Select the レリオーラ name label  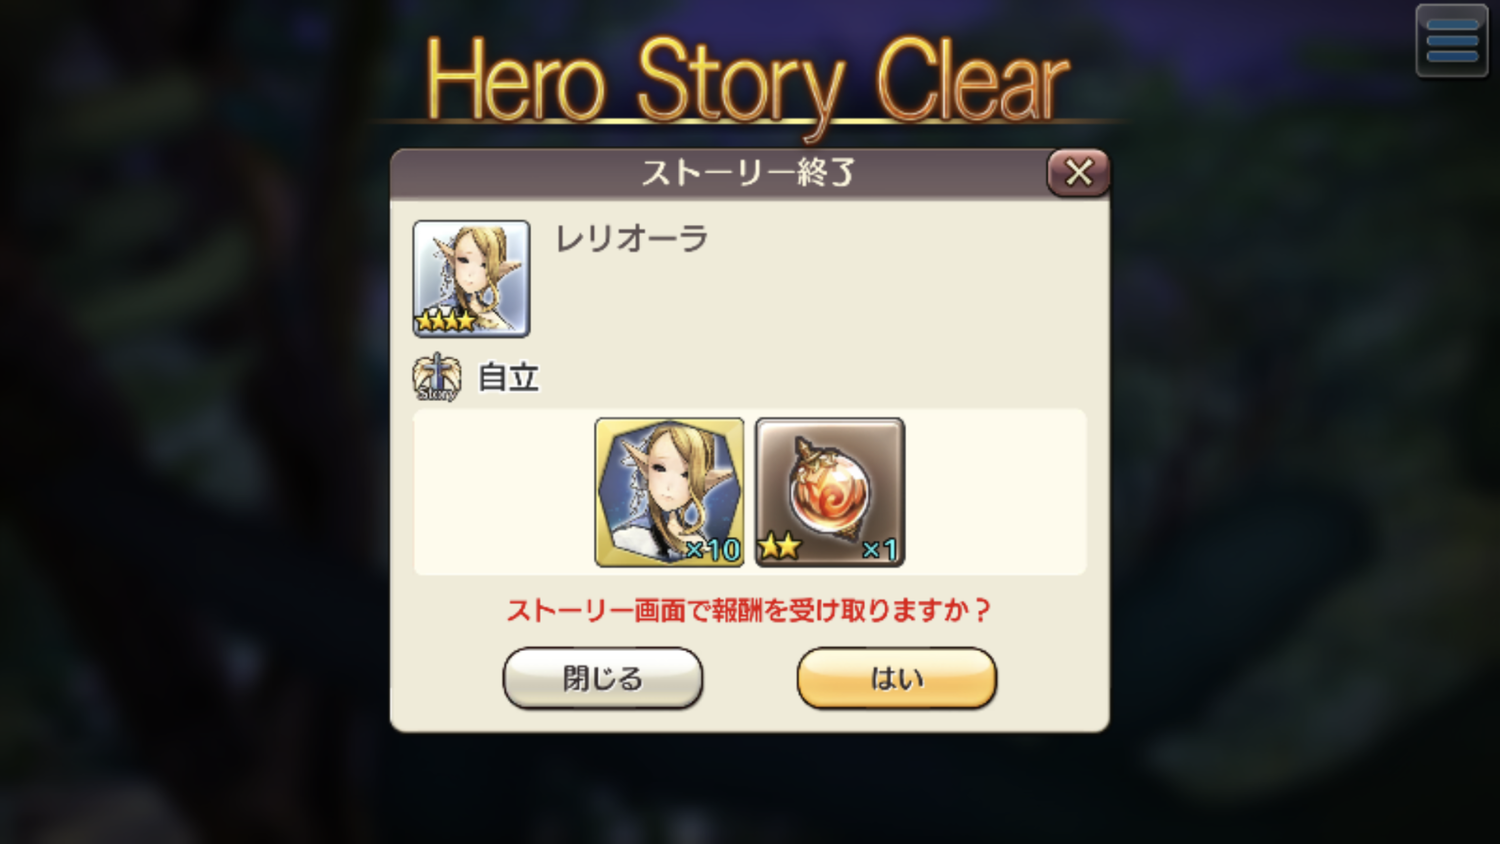(632, 238)
